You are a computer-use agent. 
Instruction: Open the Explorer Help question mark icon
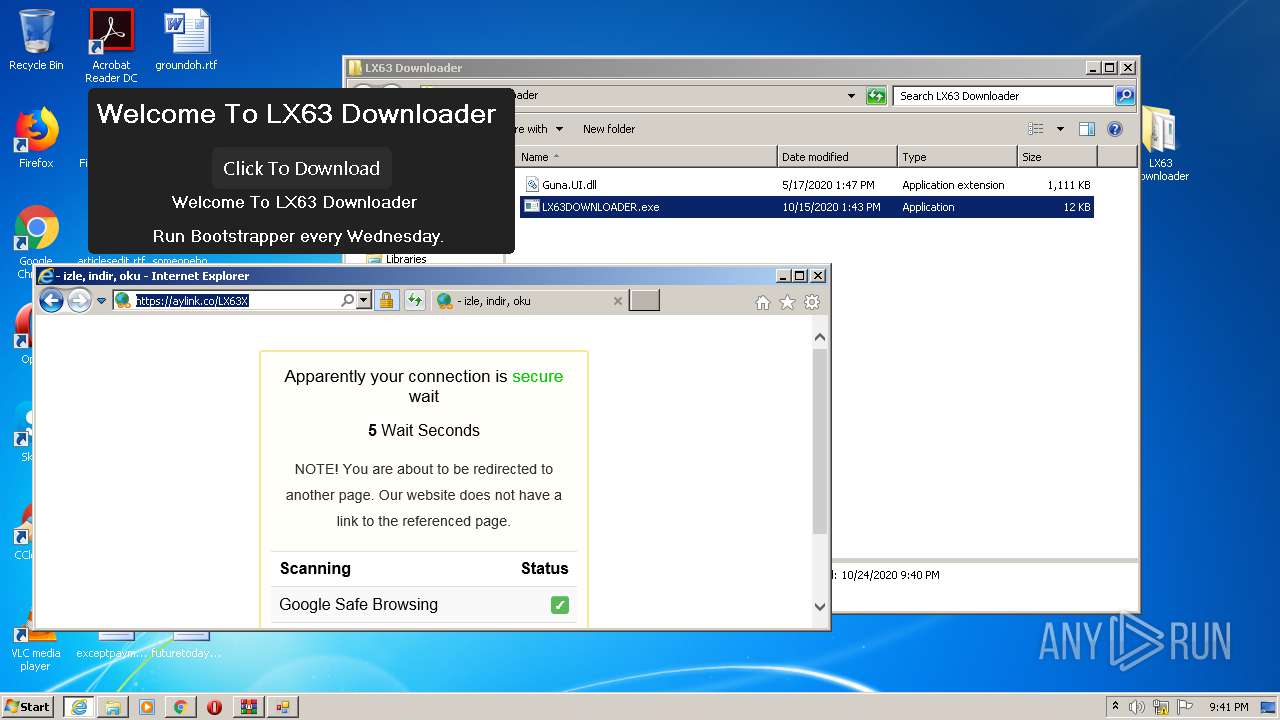coord(1115,129)
